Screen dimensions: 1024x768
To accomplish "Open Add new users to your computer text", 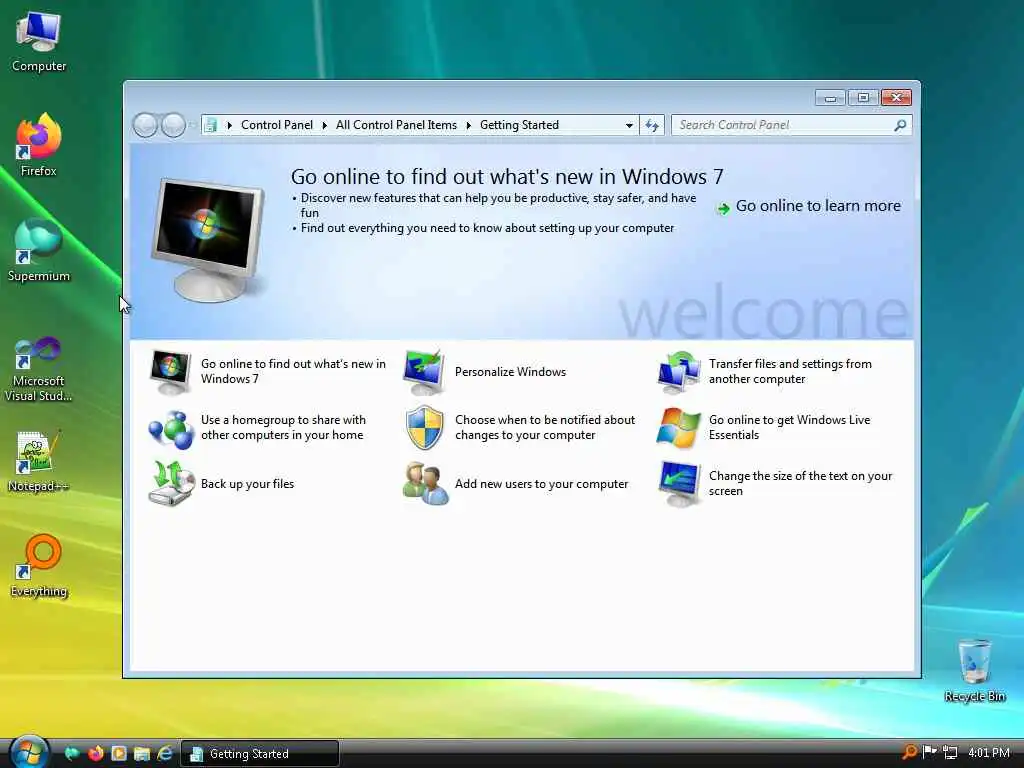I will pos(541,484).
